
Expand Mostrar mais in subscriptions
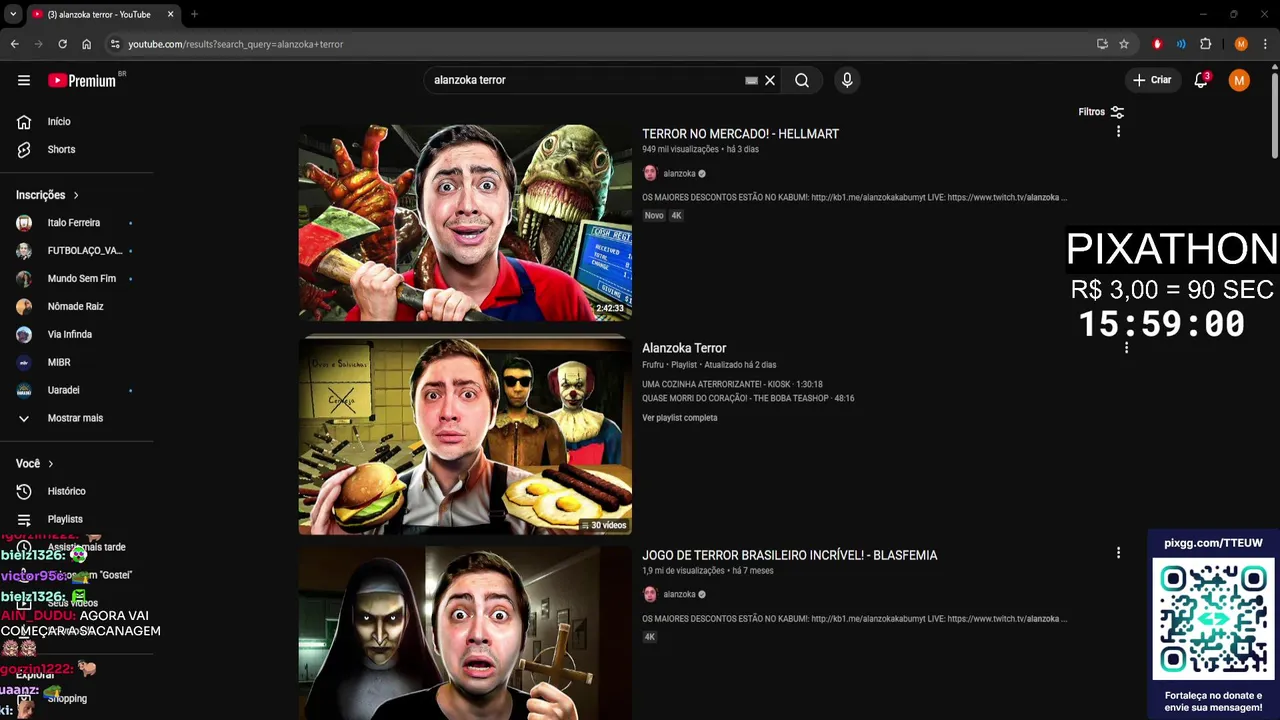(x=77, y=418)
